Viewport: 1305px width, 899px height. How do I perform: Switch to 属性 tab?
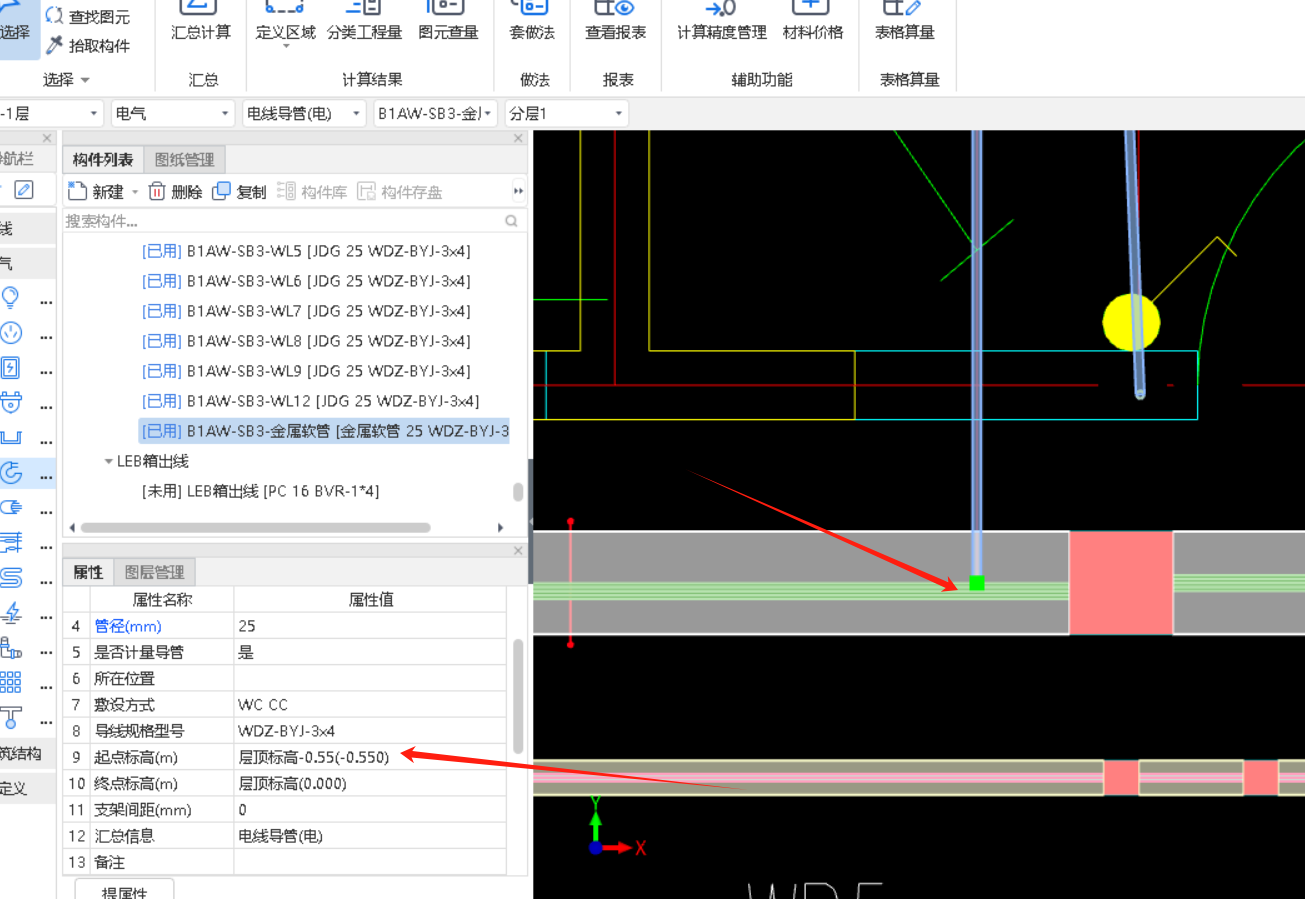pos(88,572)
